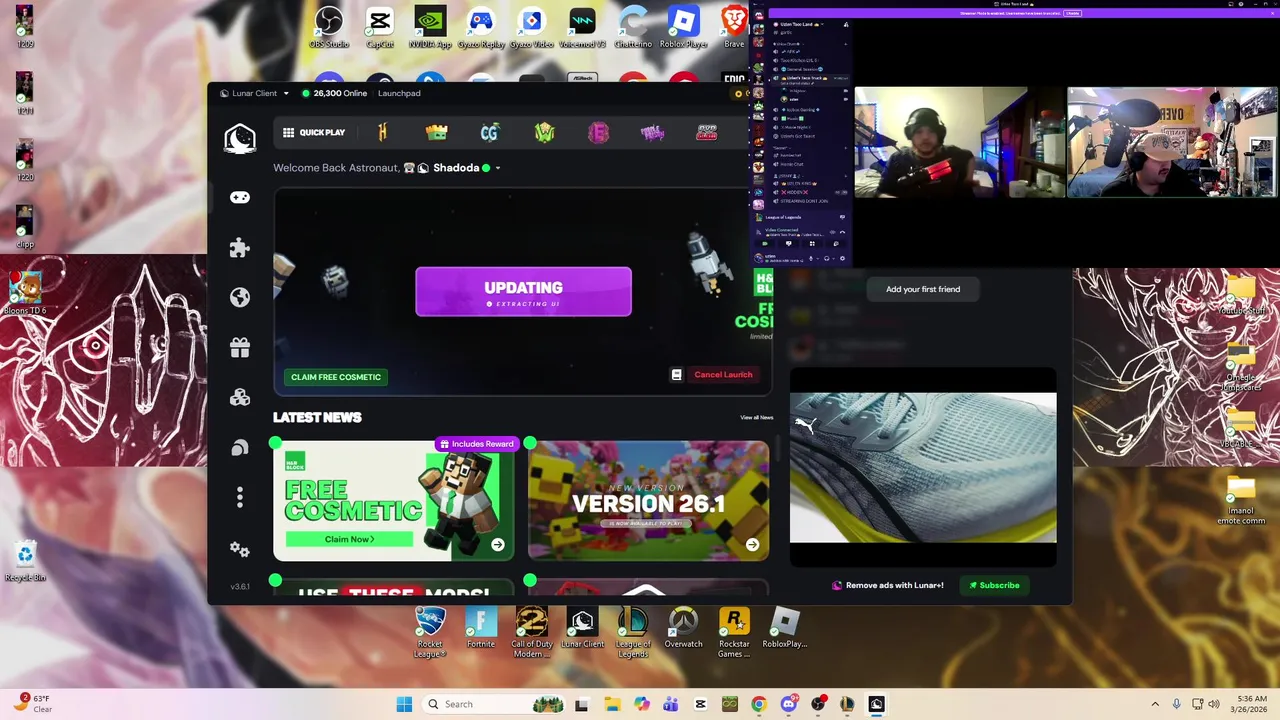Open Rockstar Games desktop shortcut
The width and height of the screenshot is (1280, 720).
[x=734, y=632]
